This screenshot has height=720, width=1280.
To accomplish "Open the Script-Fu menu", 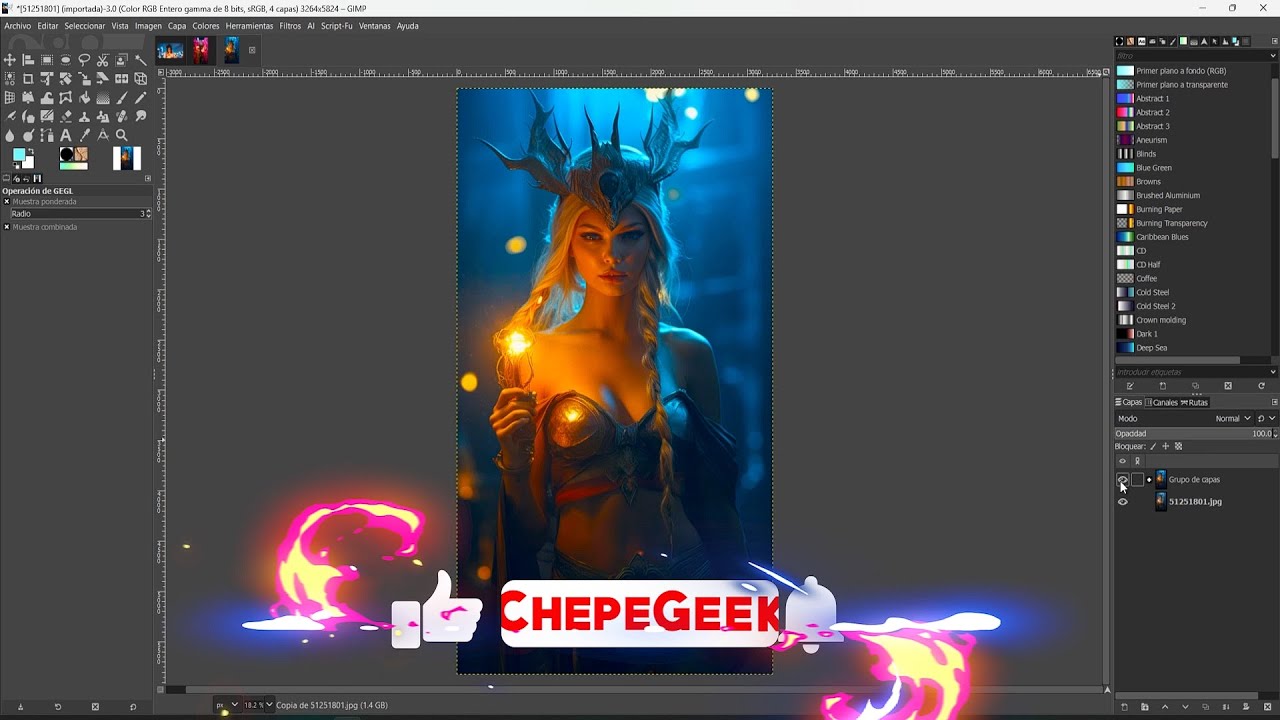I will point(336,26).
